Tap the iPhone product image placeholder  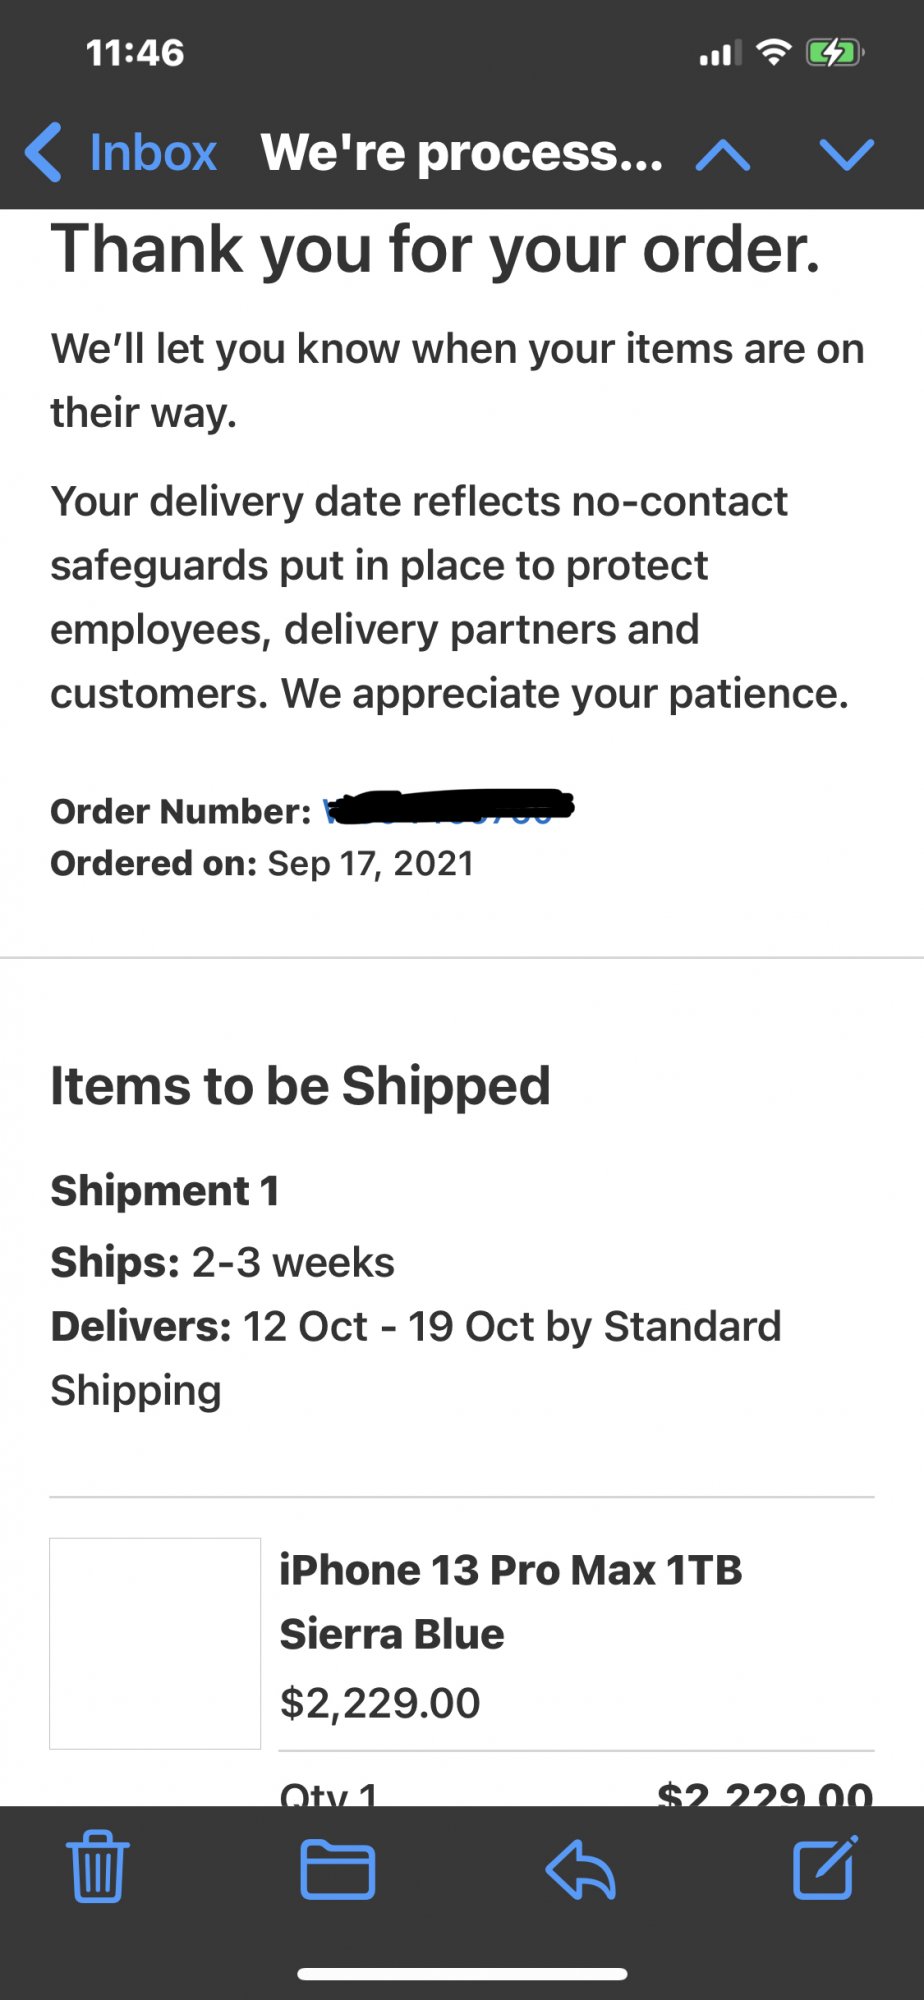(155, 1643)
